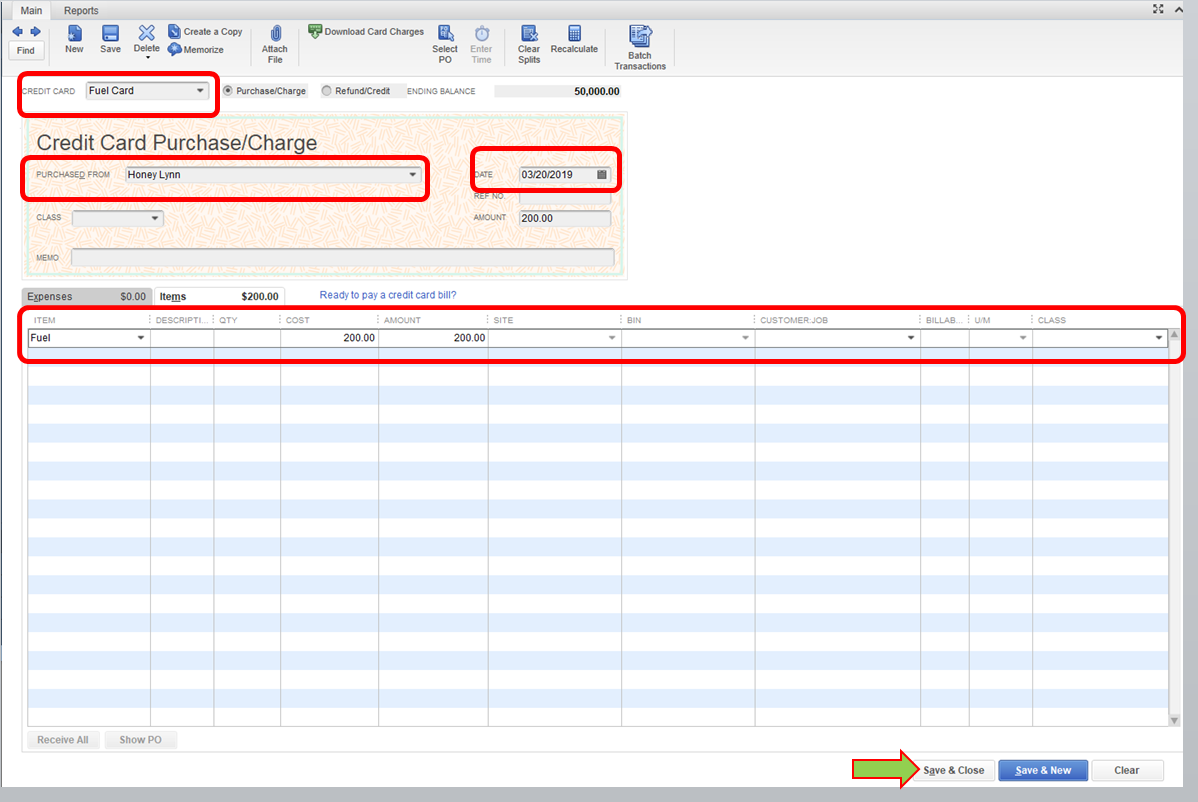
Task: Click the Memo input field
Action: [342, 257]
